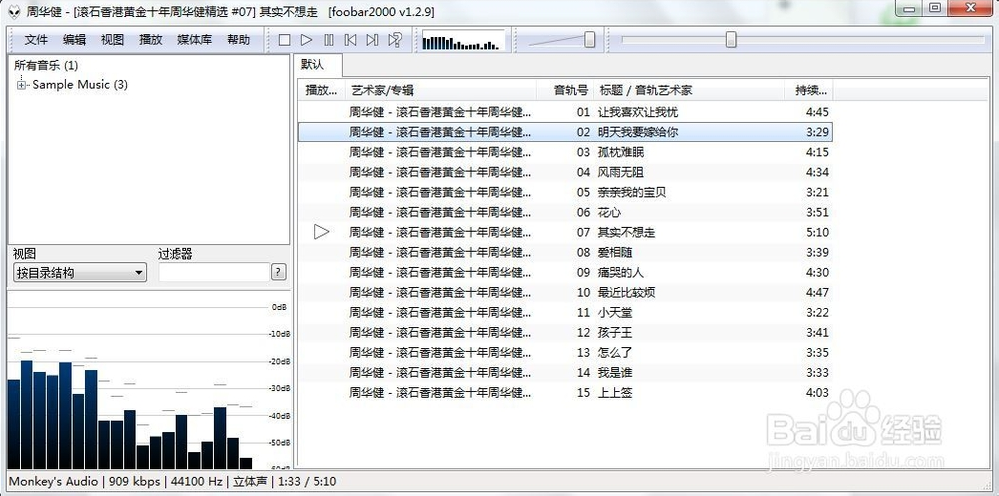
Task: Select track 04 风雨无阻
Action: coord(566,172)
